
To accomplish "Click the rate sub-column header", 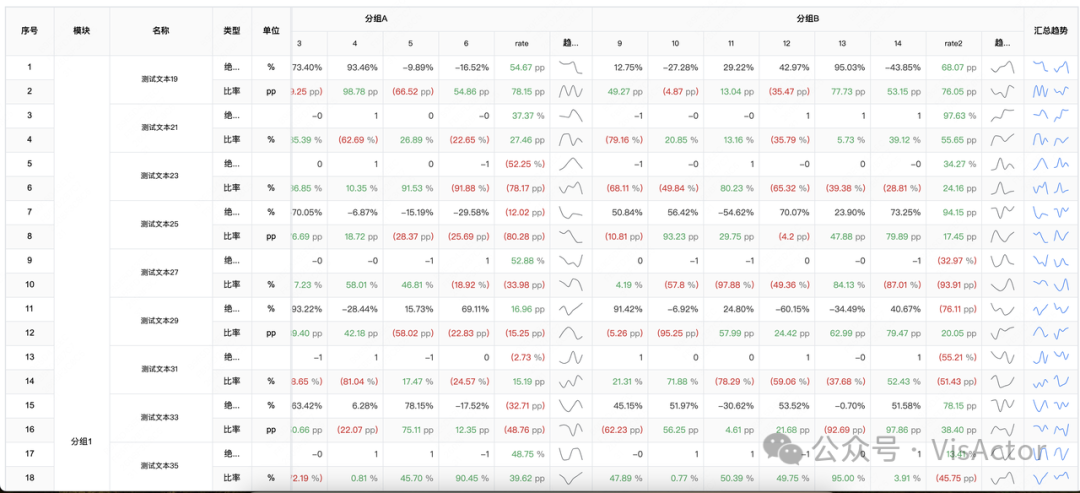I will (522, 44).
